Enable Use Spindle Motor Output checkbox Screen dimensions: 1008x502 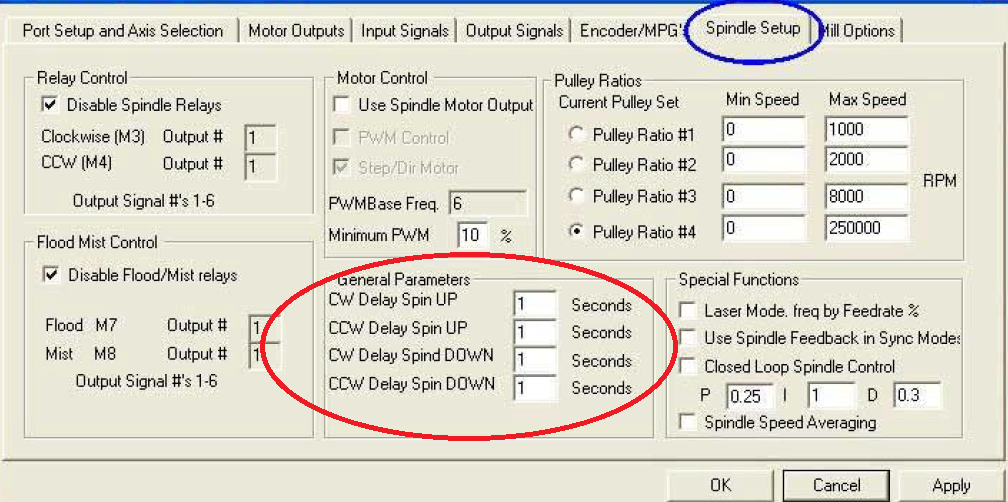[343, 104]
